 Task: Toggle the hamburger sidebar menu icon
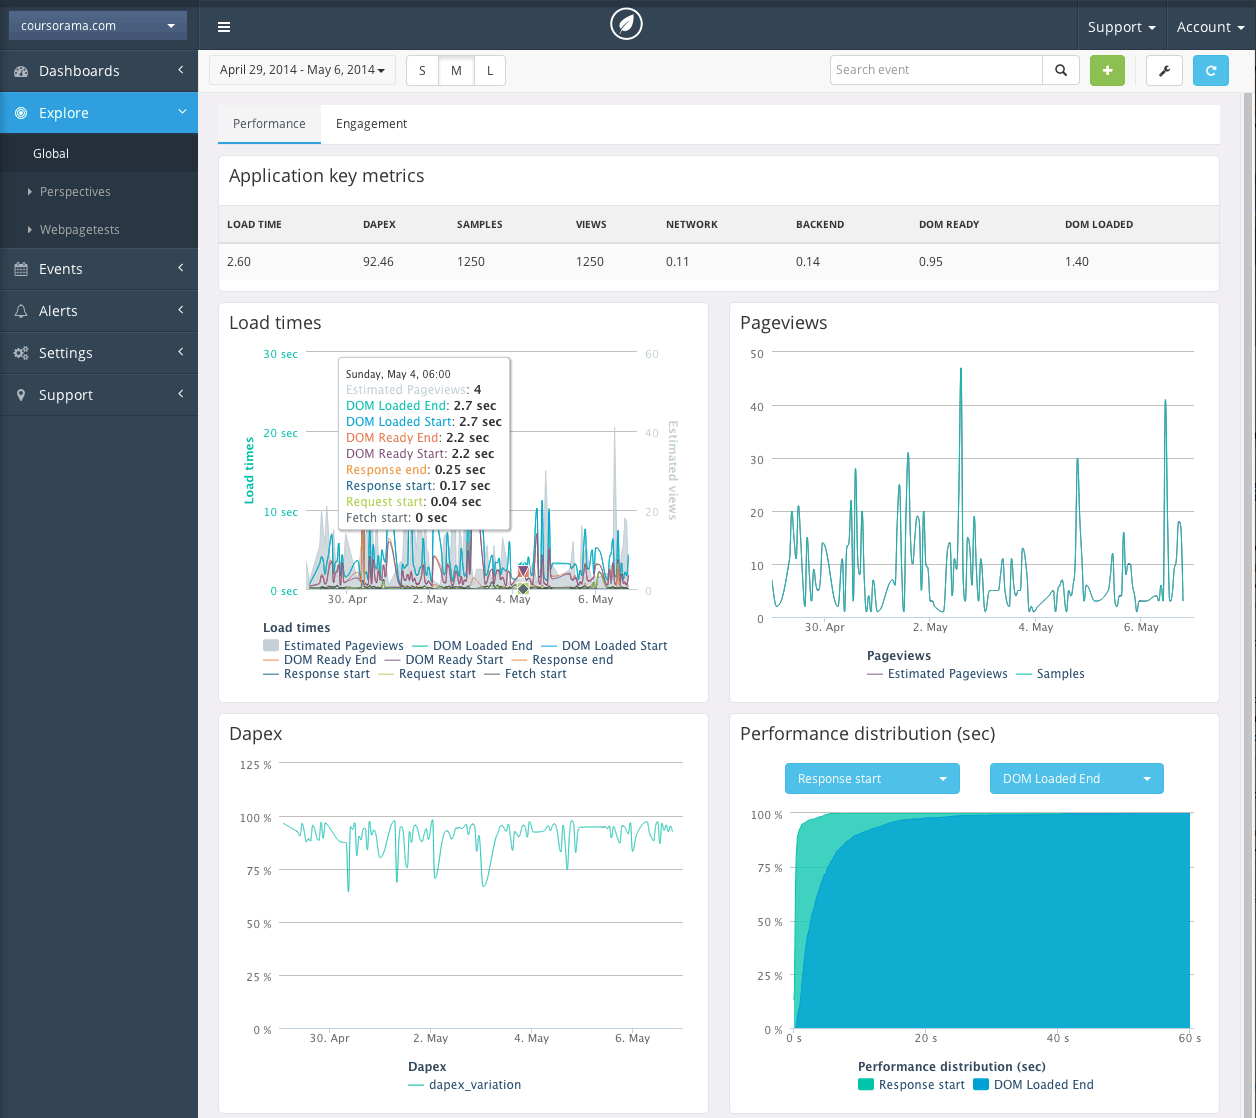(224, 27)
